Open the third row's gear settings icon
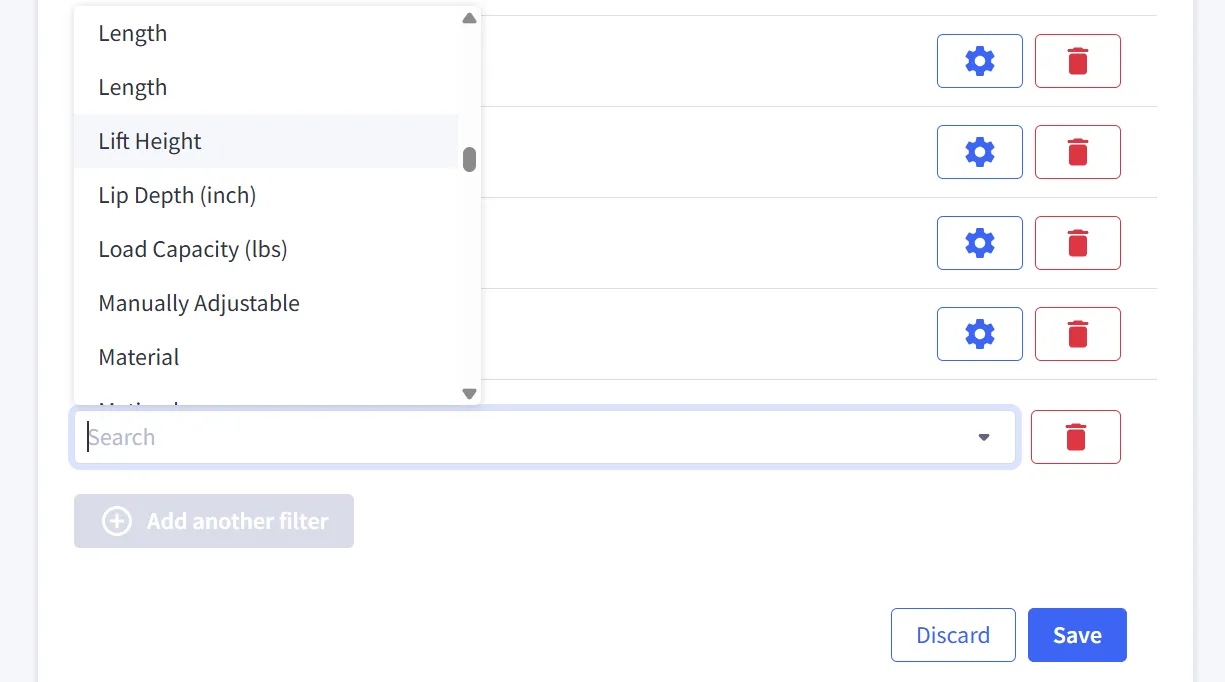This screenshot has height=682, width=1225. 979,243
